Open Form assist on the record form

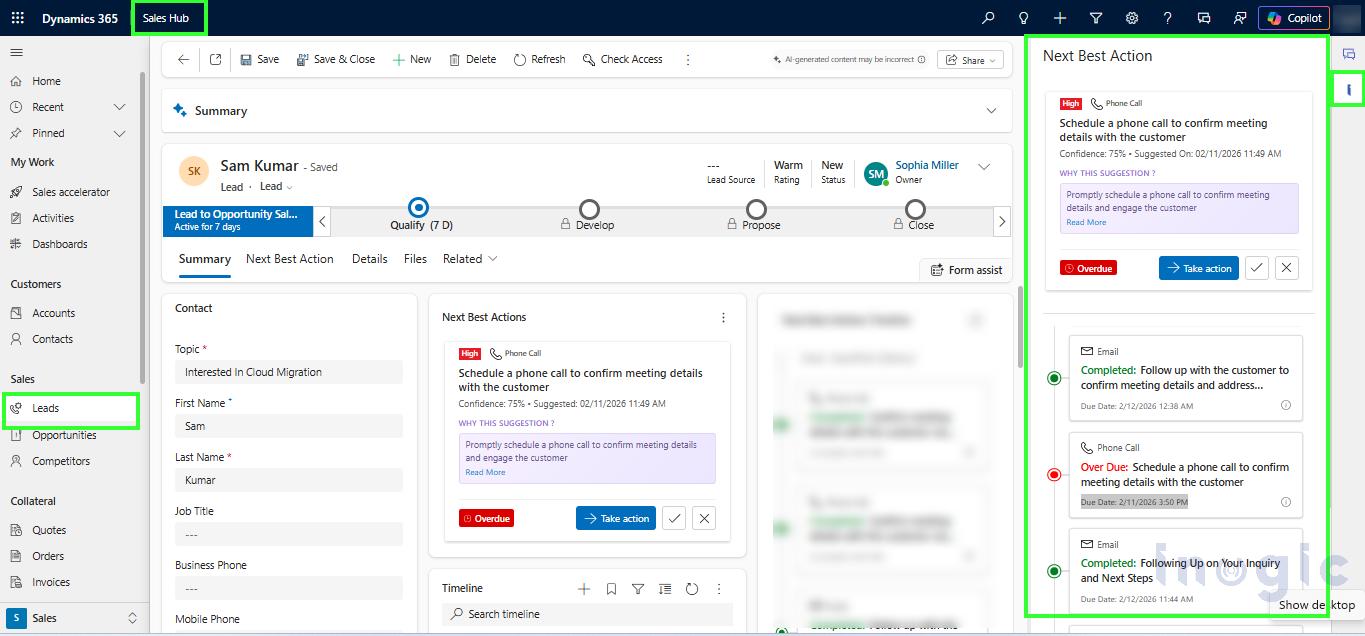pyautogui.click(x=964, y=269)
